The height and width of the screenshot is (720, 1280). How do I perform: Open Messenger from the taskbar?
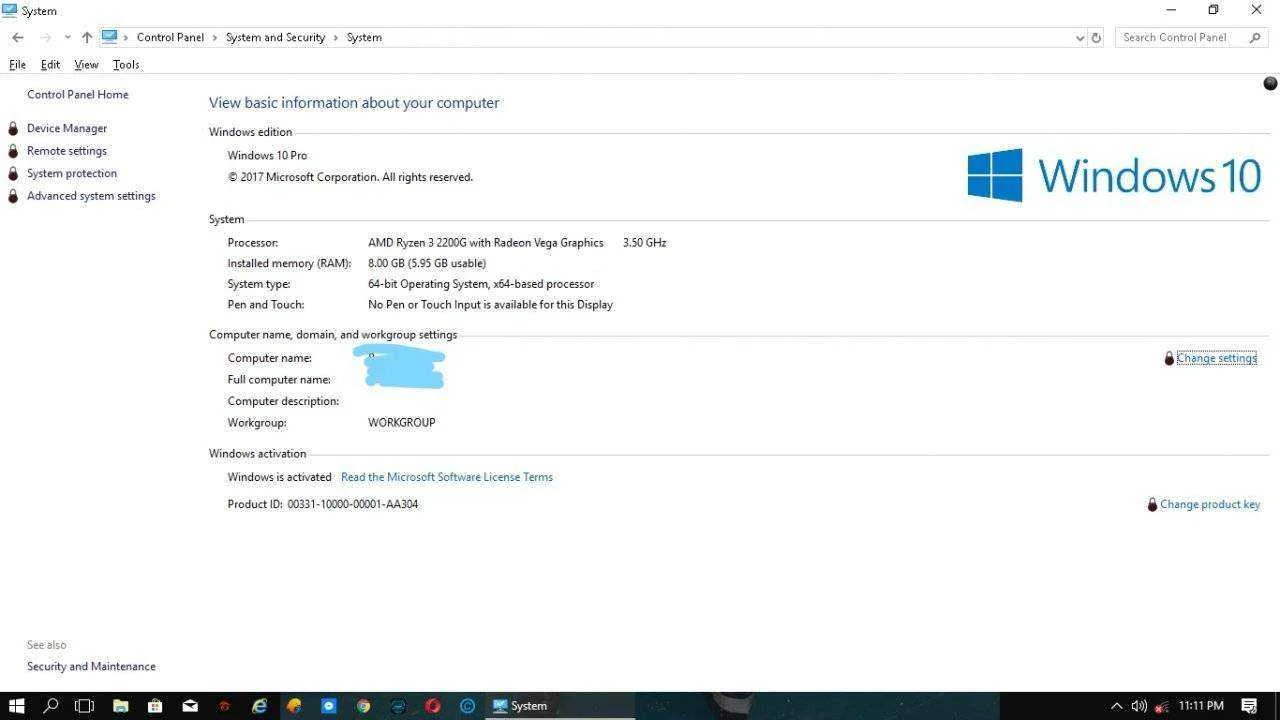tap(329, 705)
